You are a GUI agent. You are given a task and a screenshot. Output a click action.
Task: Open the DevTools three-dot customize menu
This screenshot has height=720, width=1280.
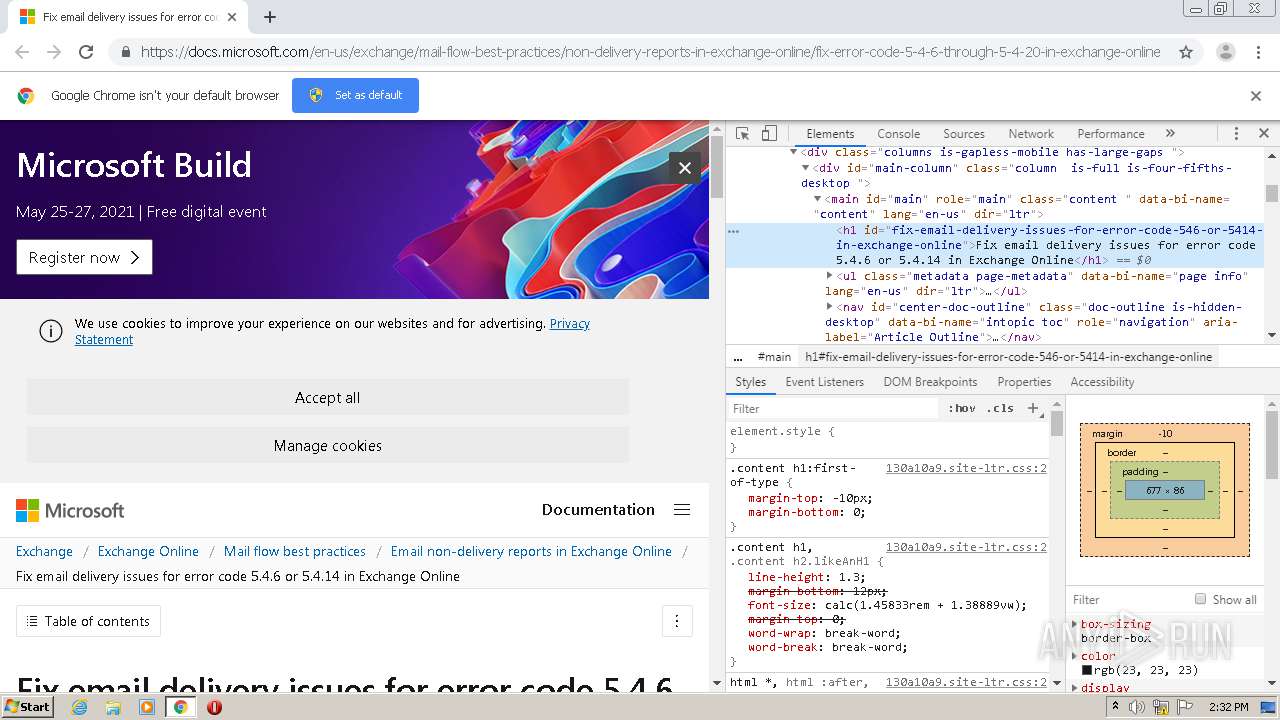pyautogui.click(x=1236, y=133)
